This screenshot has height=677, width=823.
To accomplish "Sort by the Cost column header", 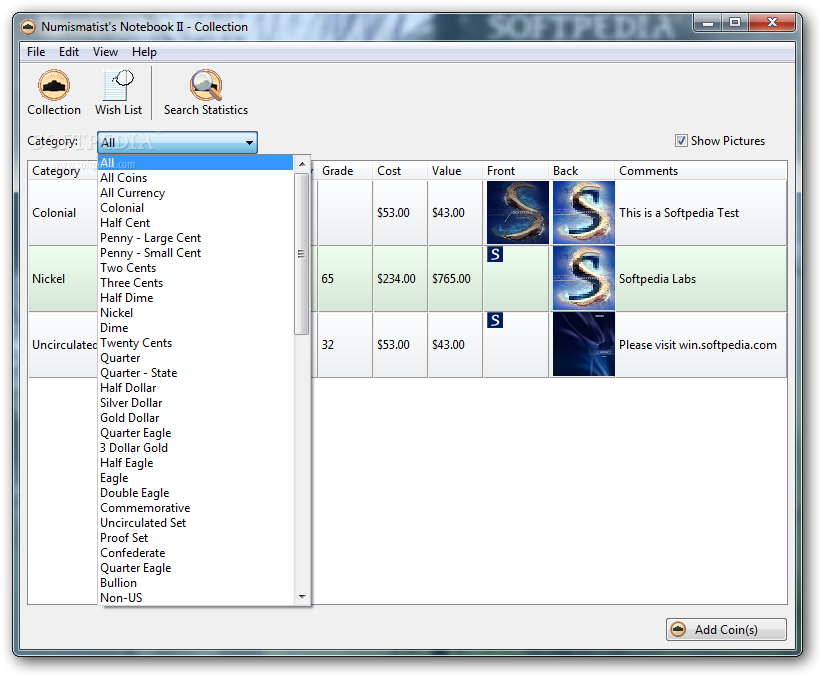I will coord(400,171).
